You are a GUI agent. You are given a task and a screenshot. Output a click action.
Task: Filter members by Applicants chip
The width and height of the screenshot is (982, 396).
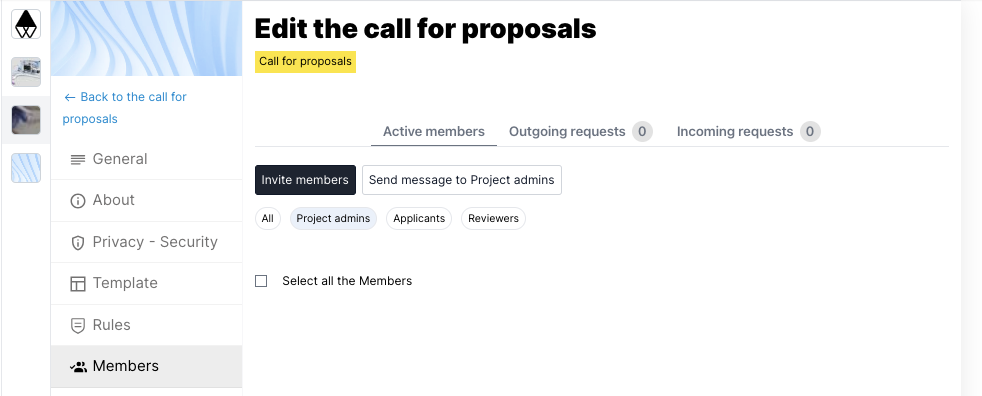419,219
